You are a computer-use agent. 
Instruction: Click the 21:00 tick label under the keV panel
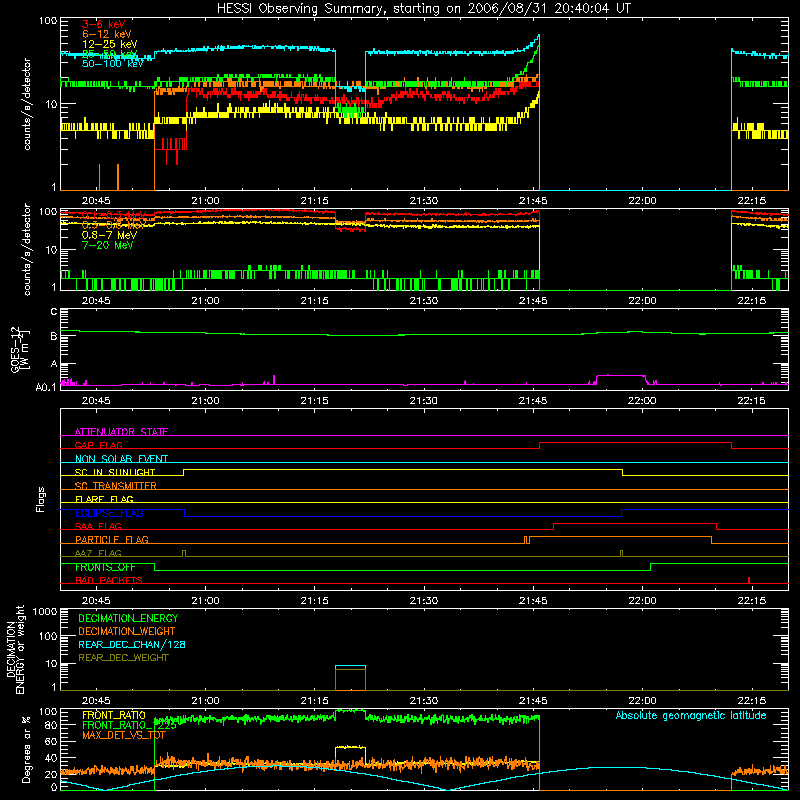coord(205,201)
